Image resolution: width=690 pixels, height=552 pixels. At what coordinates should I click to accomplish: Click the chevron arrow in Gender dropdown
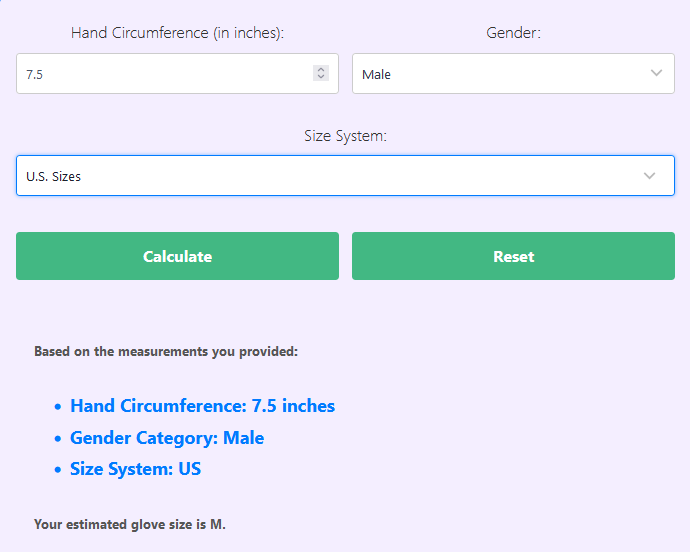(656, 74)
